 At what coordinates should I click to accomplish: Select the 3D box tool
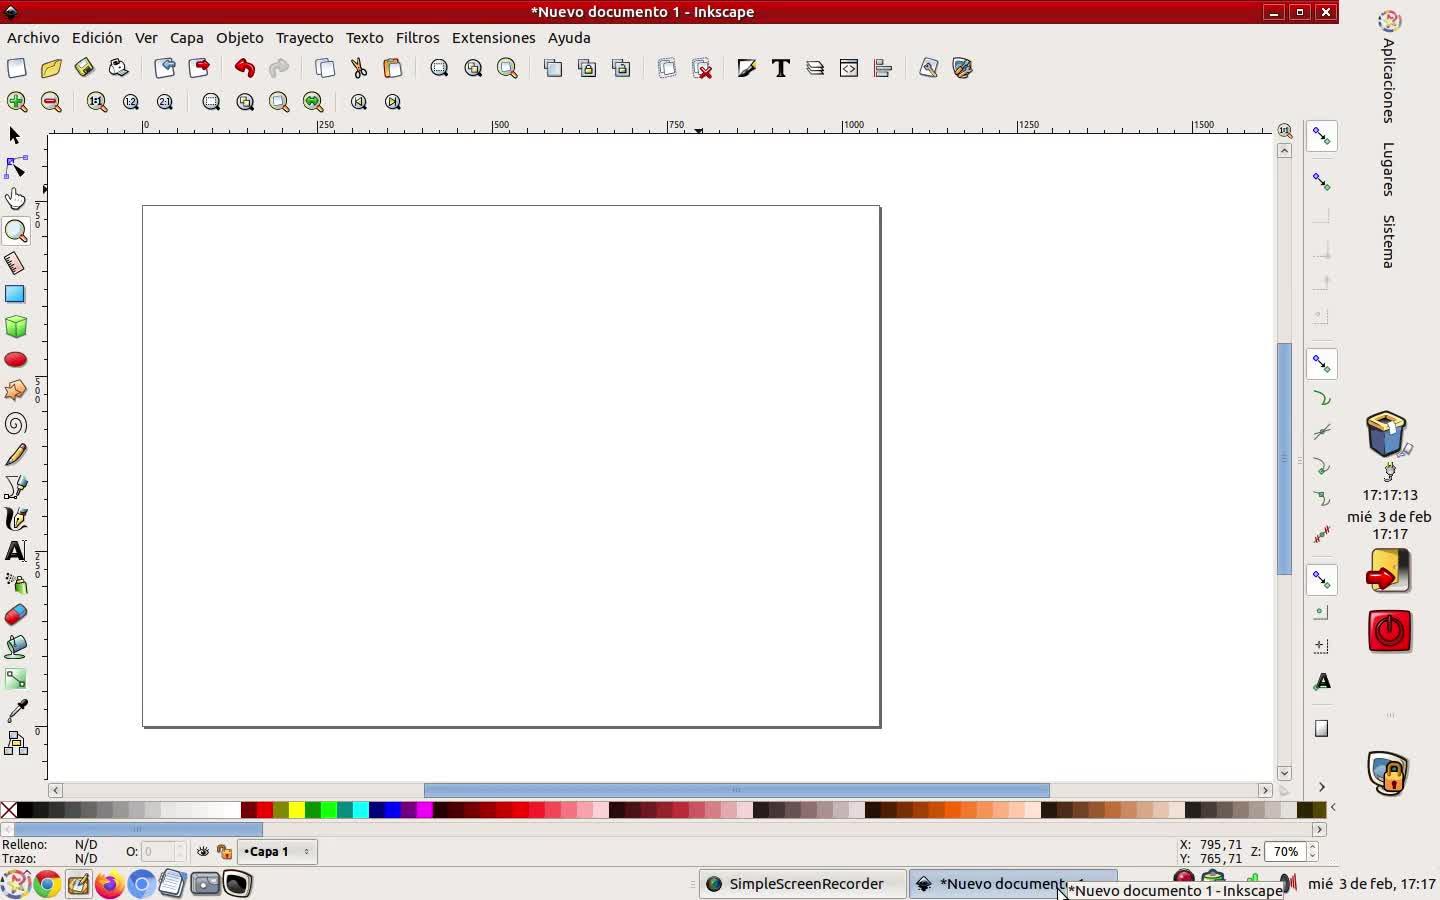point(15,327)
